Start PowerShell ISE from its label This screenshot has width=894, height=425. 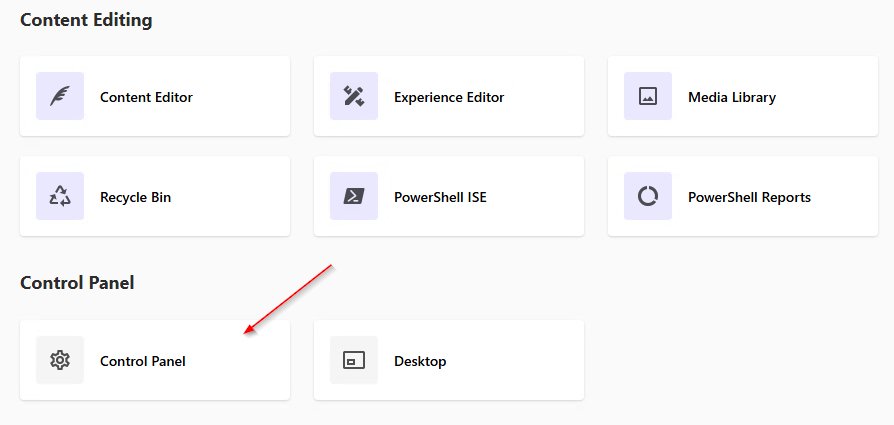tap(440, 198)
